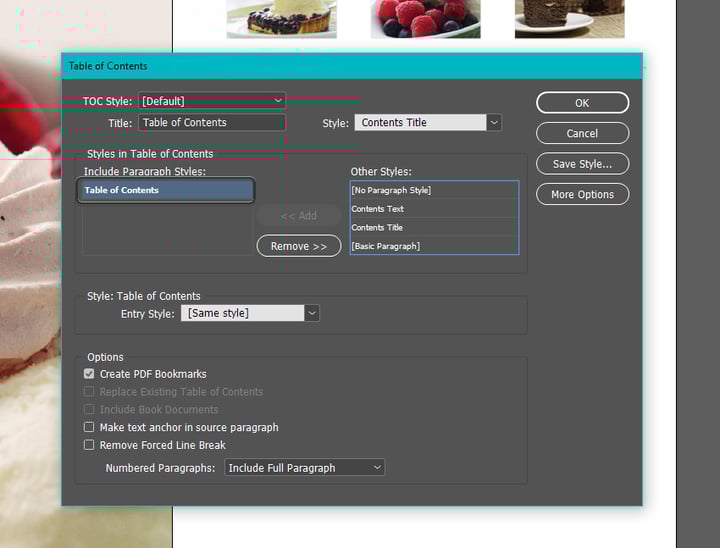
Task: Enable Remove Forced Line Break
Action: [89, 445]
